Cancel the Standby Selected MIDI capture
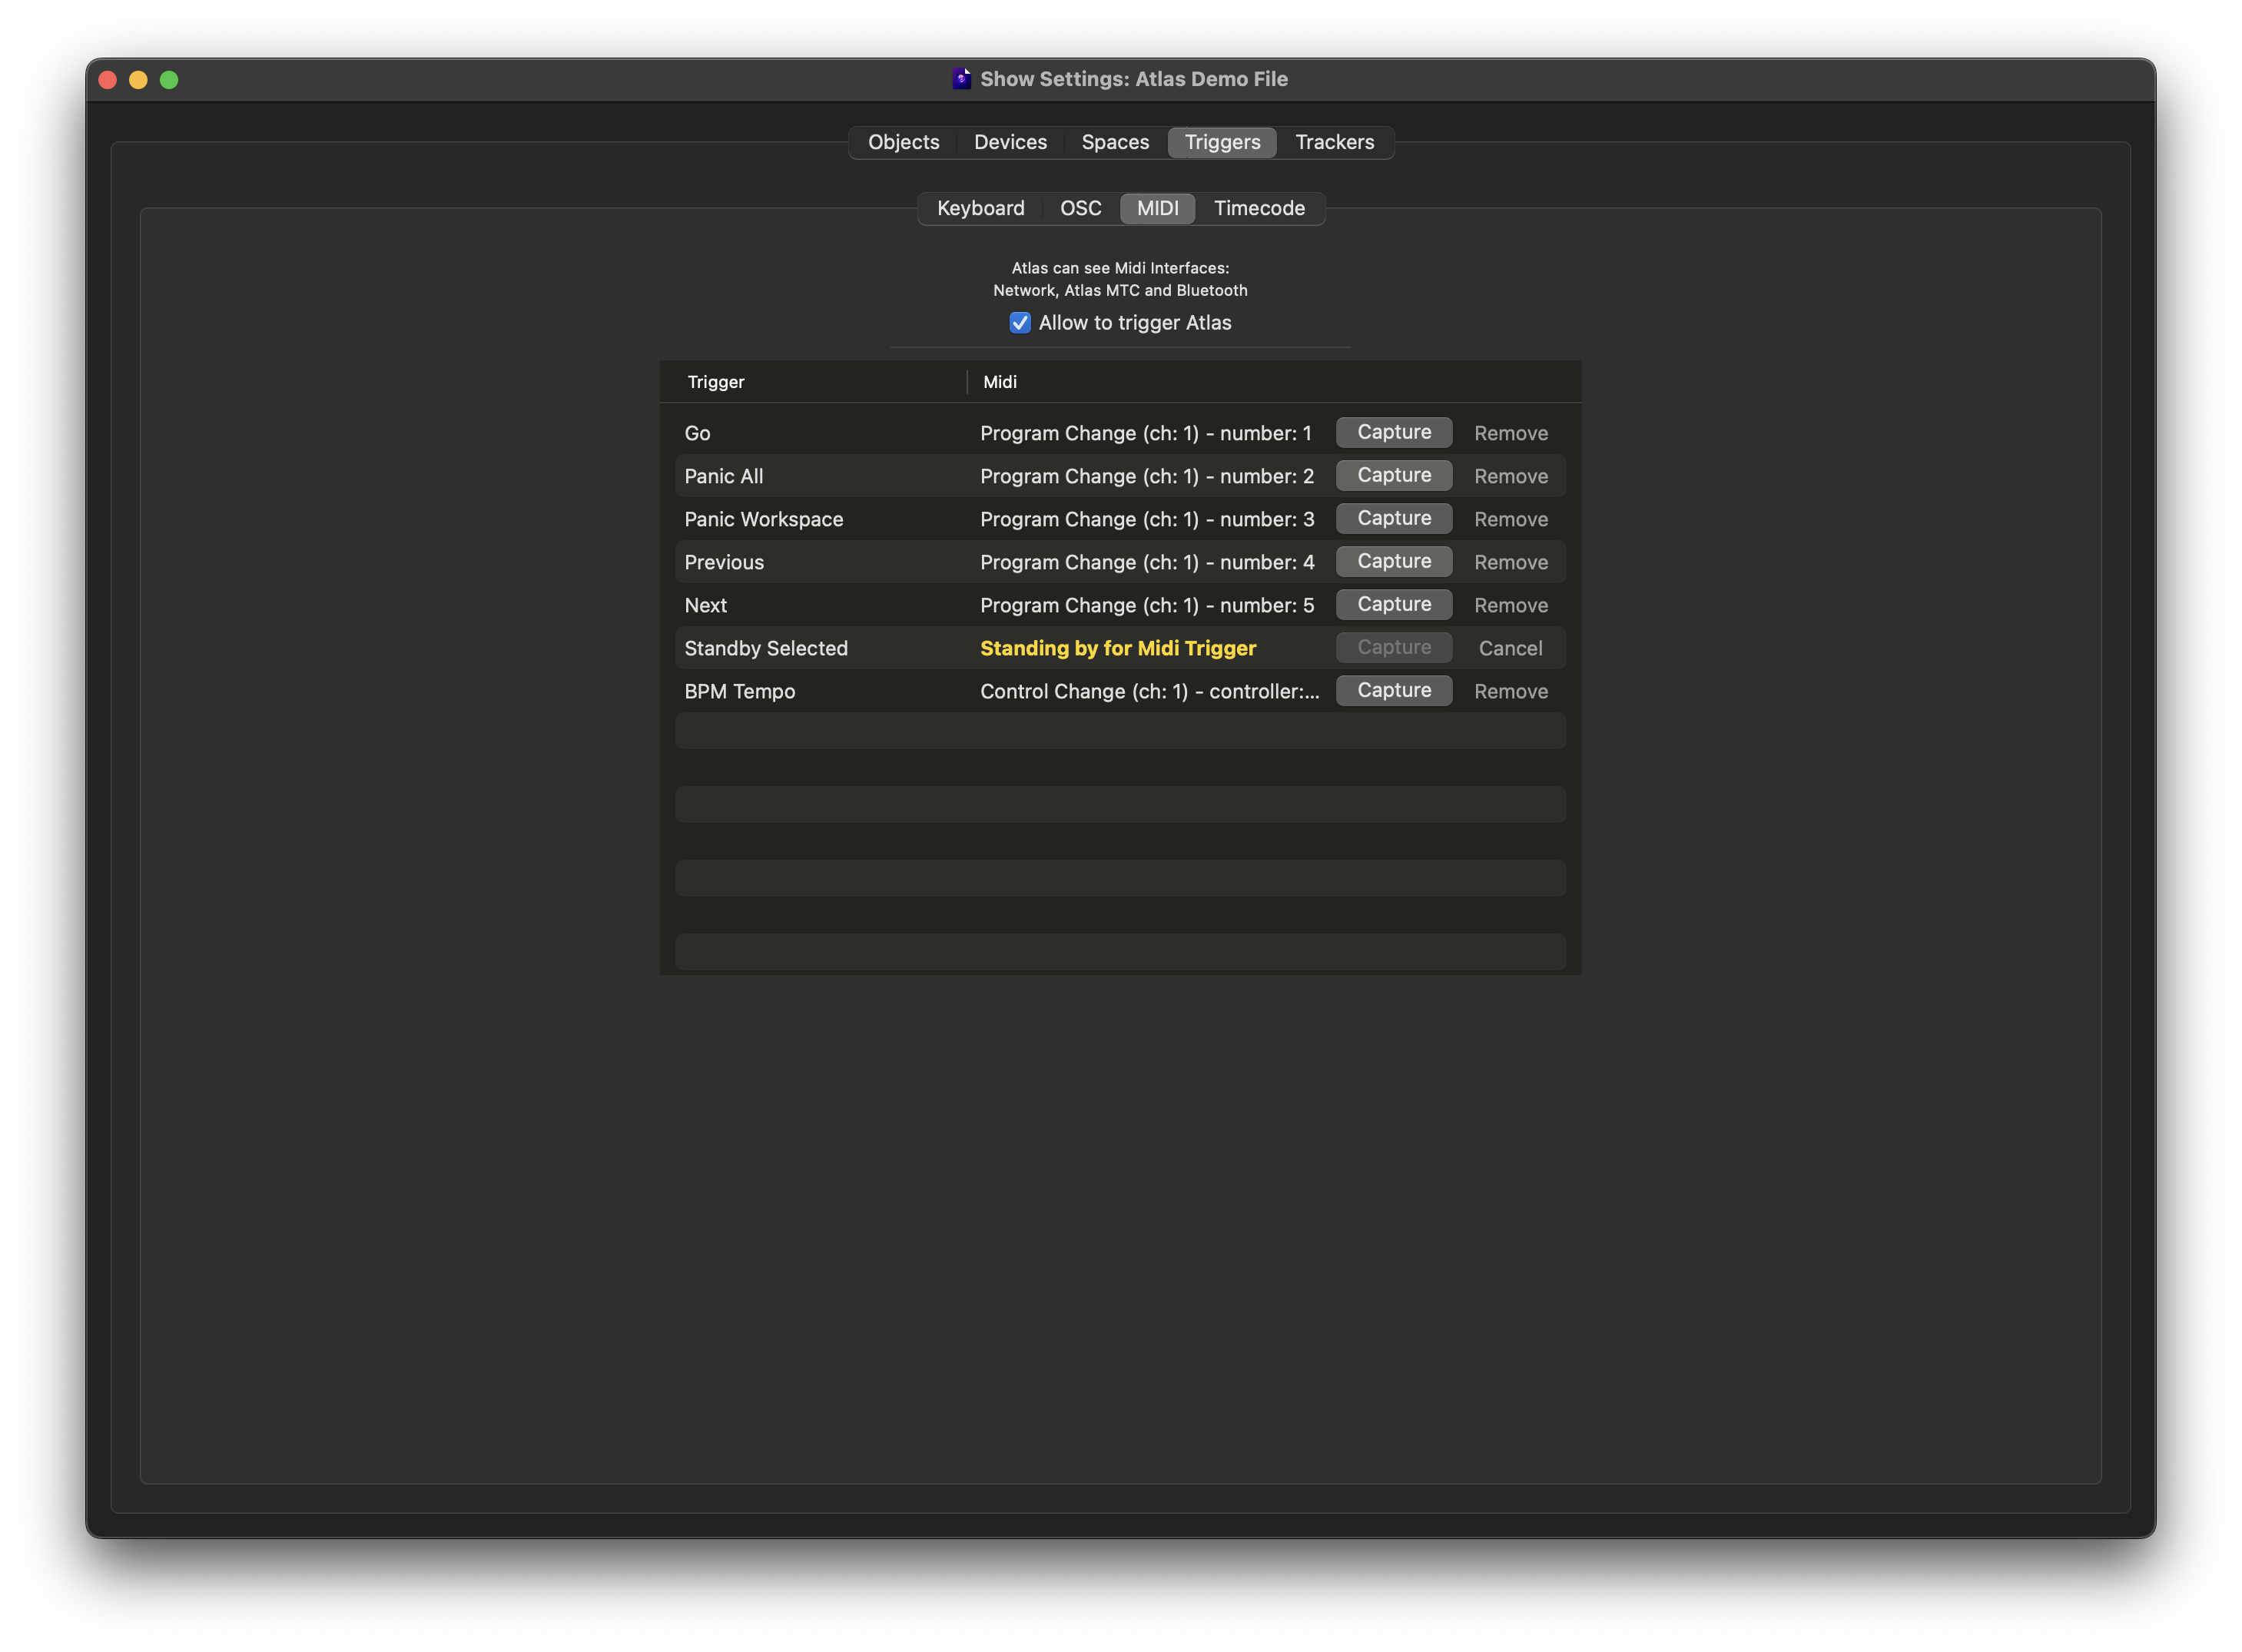 (x=1510, y=648)
